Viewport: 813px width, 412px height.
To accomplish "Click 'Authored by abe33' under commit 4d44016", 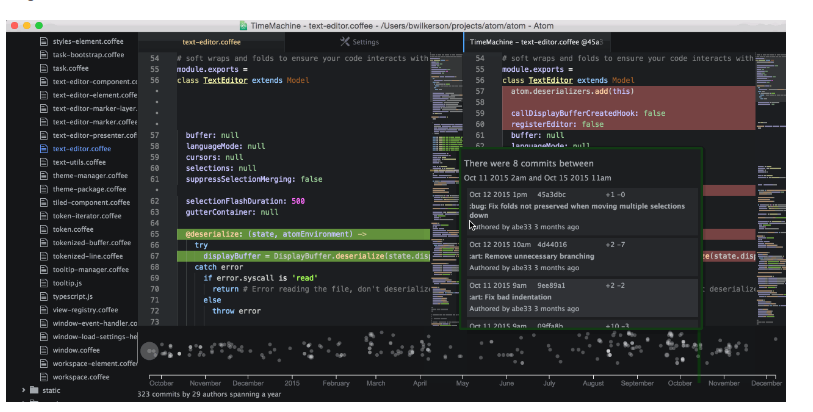I will click(524, 268).
